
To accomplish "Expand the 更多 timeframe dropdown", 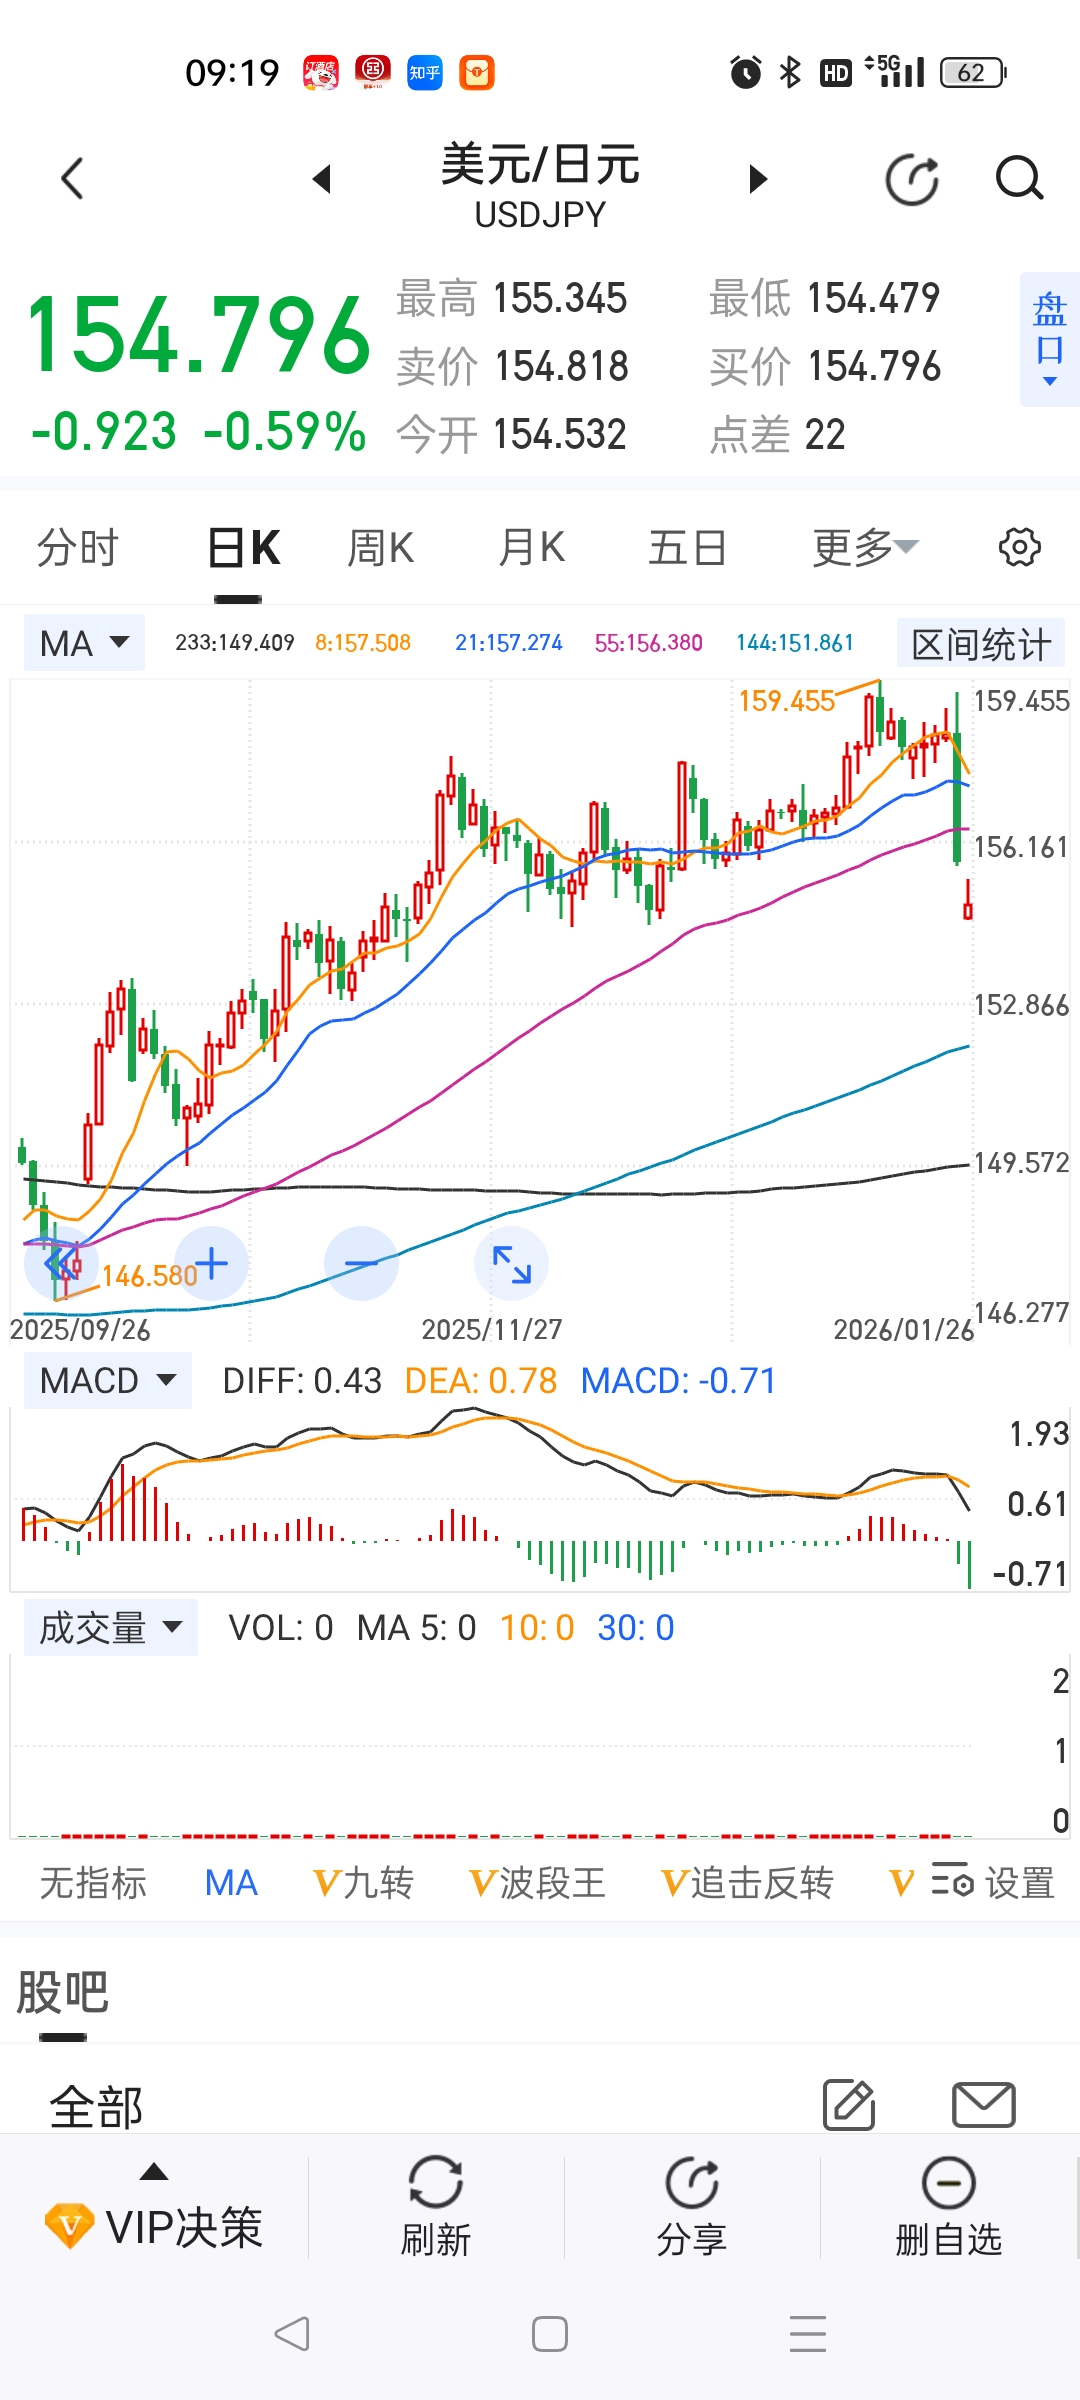I will [x=864, y=548].
